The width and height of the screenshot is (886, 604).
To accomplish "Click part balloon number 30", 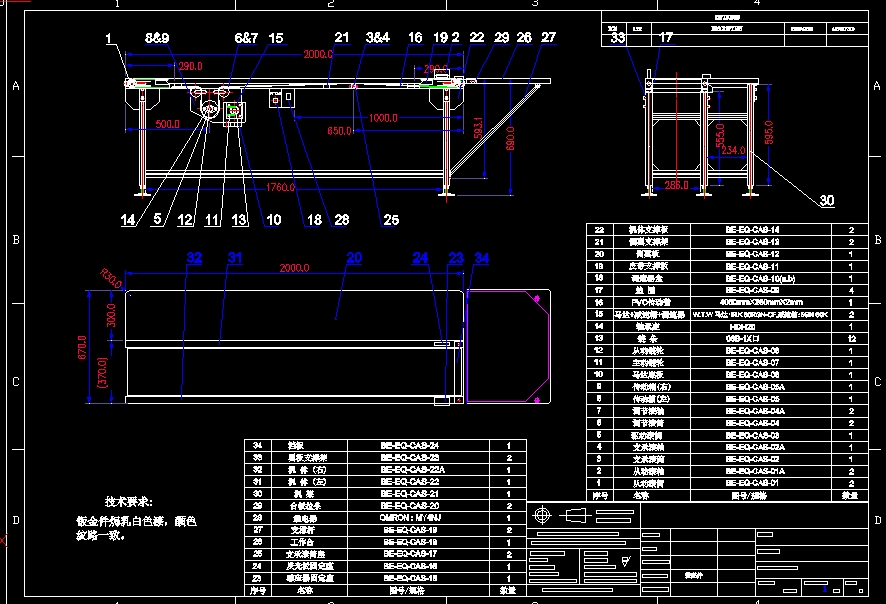I will 827,200.
